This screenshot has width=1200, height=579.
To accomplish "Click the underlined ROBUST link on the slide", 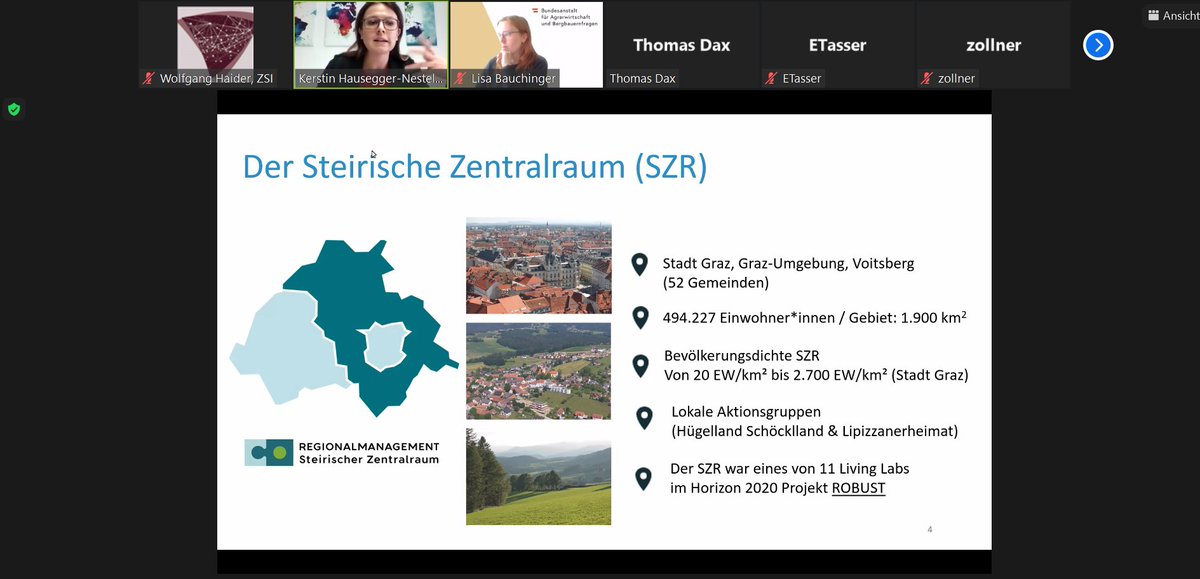I will click(858, 489).
